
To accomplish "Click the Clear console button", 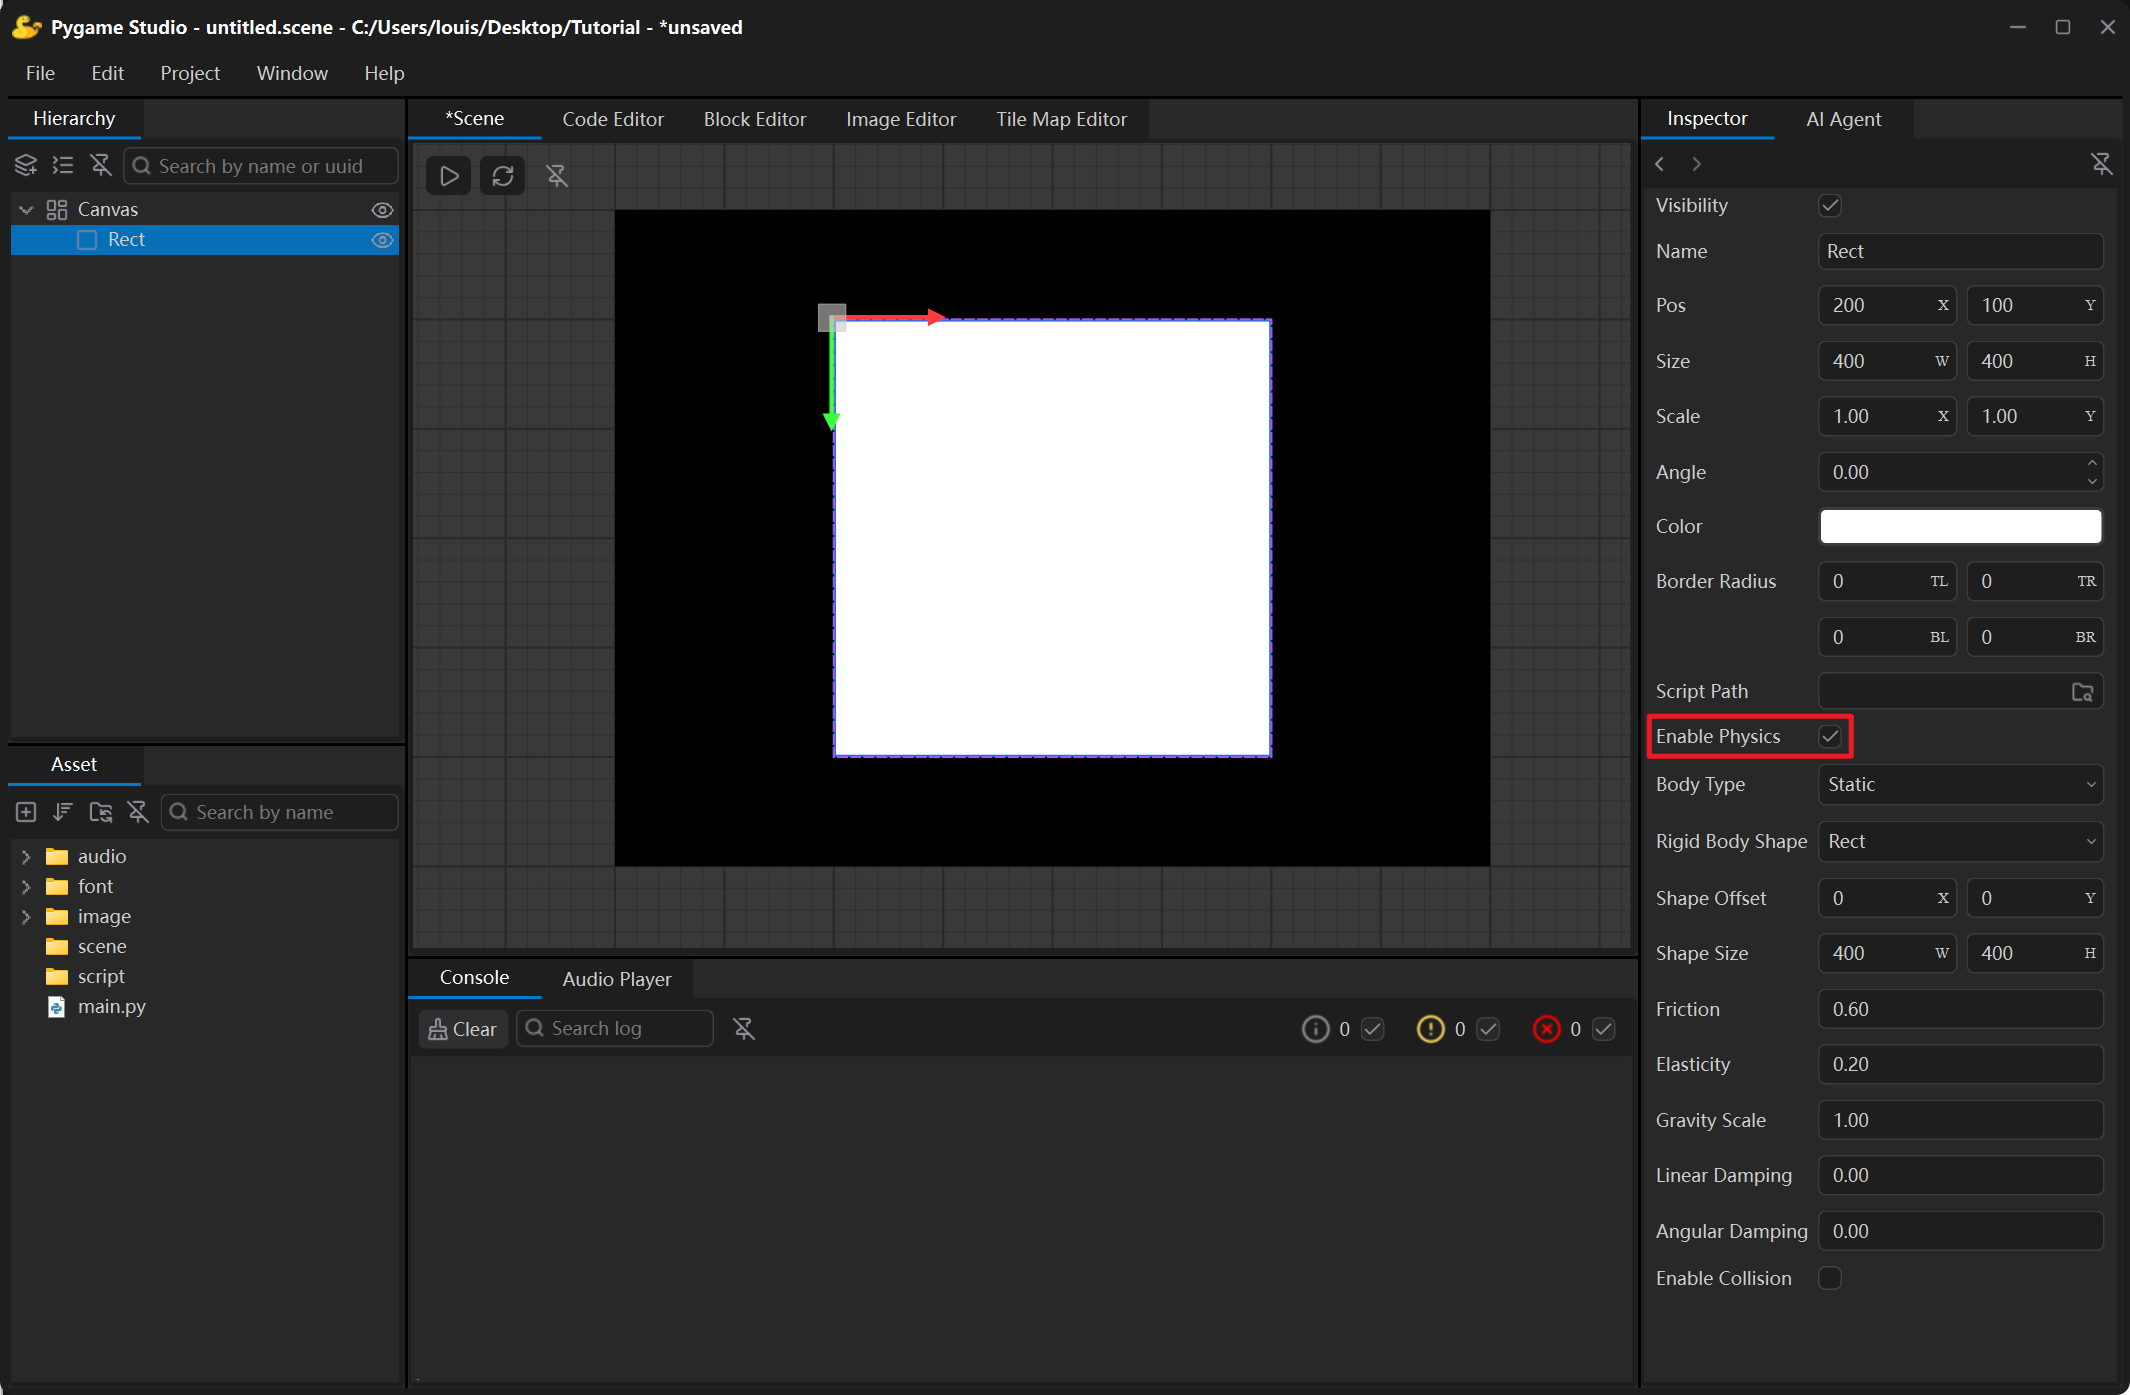I will coord(463,1028).
